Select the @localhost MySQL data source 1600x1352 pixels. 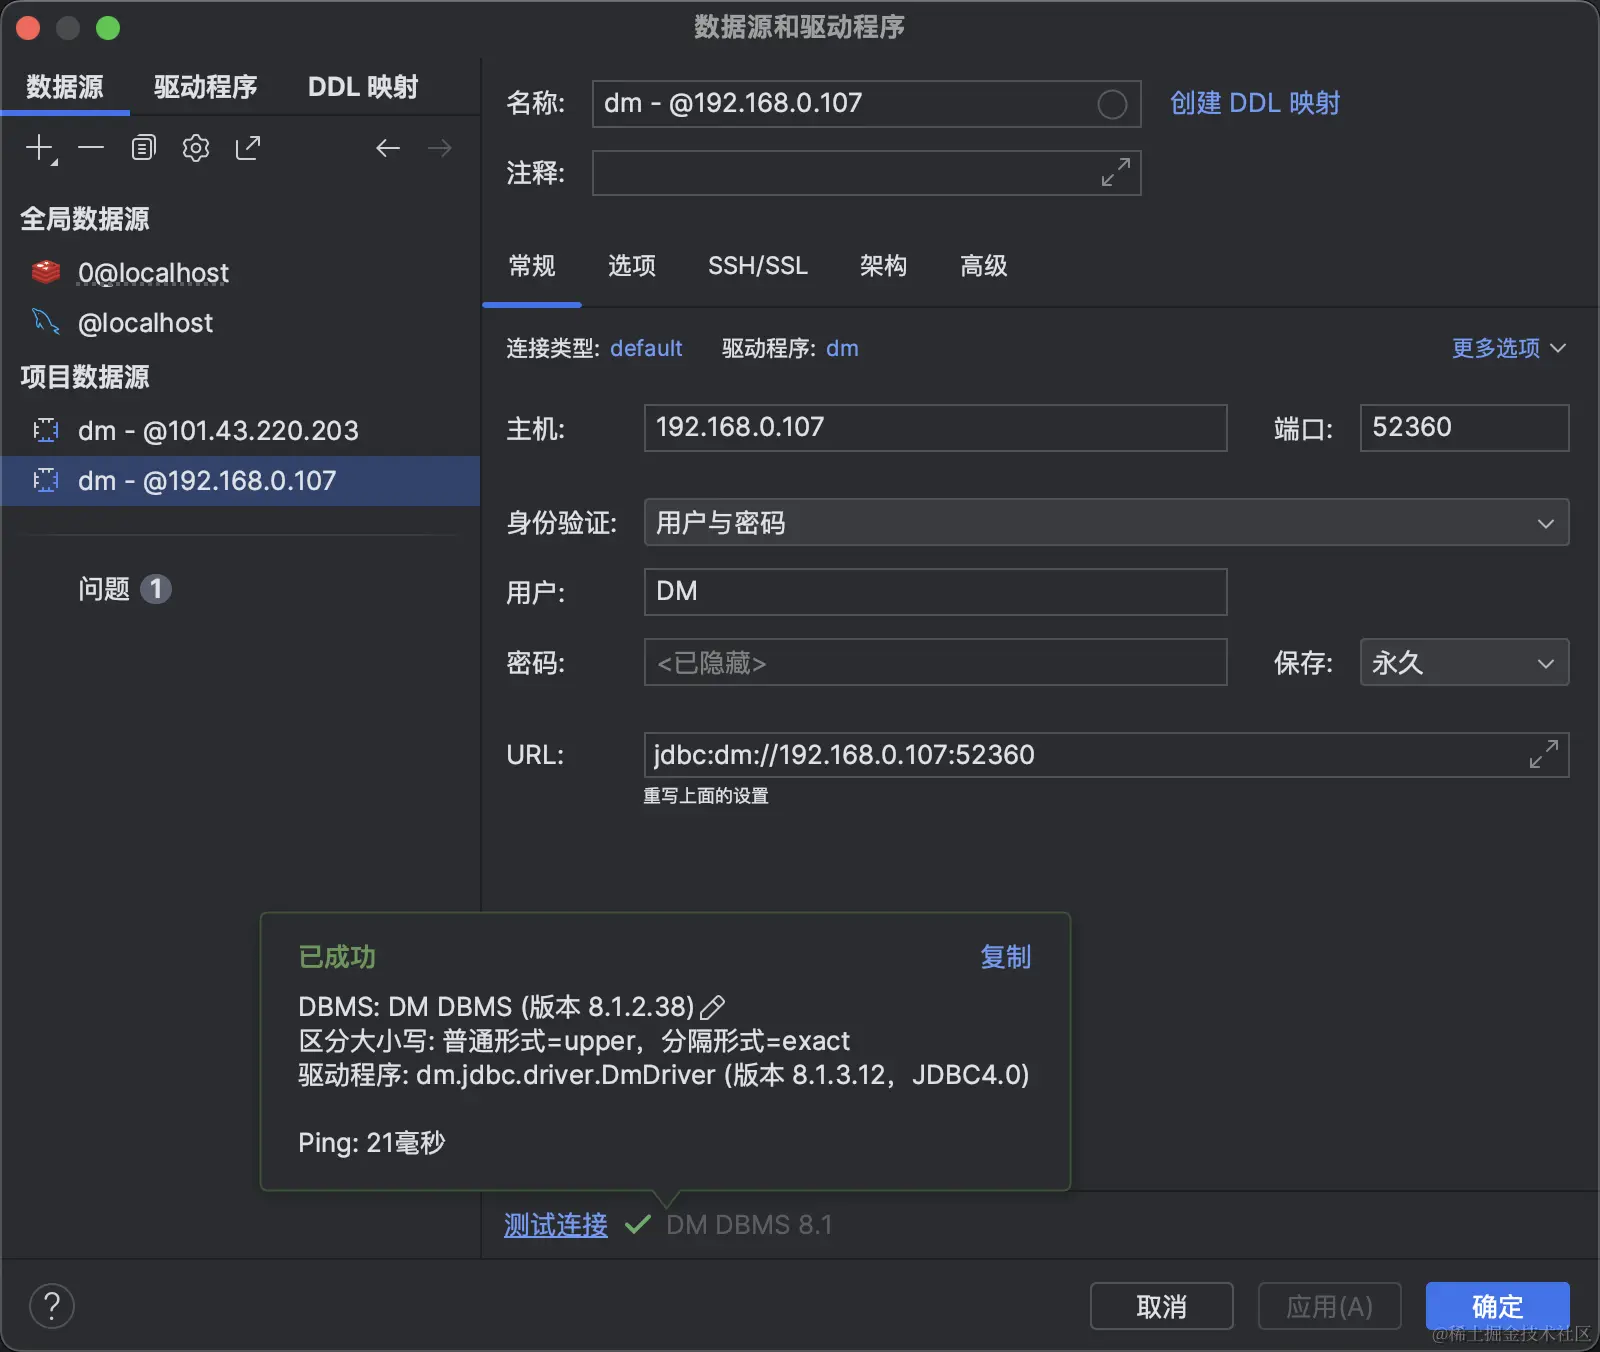240,322
